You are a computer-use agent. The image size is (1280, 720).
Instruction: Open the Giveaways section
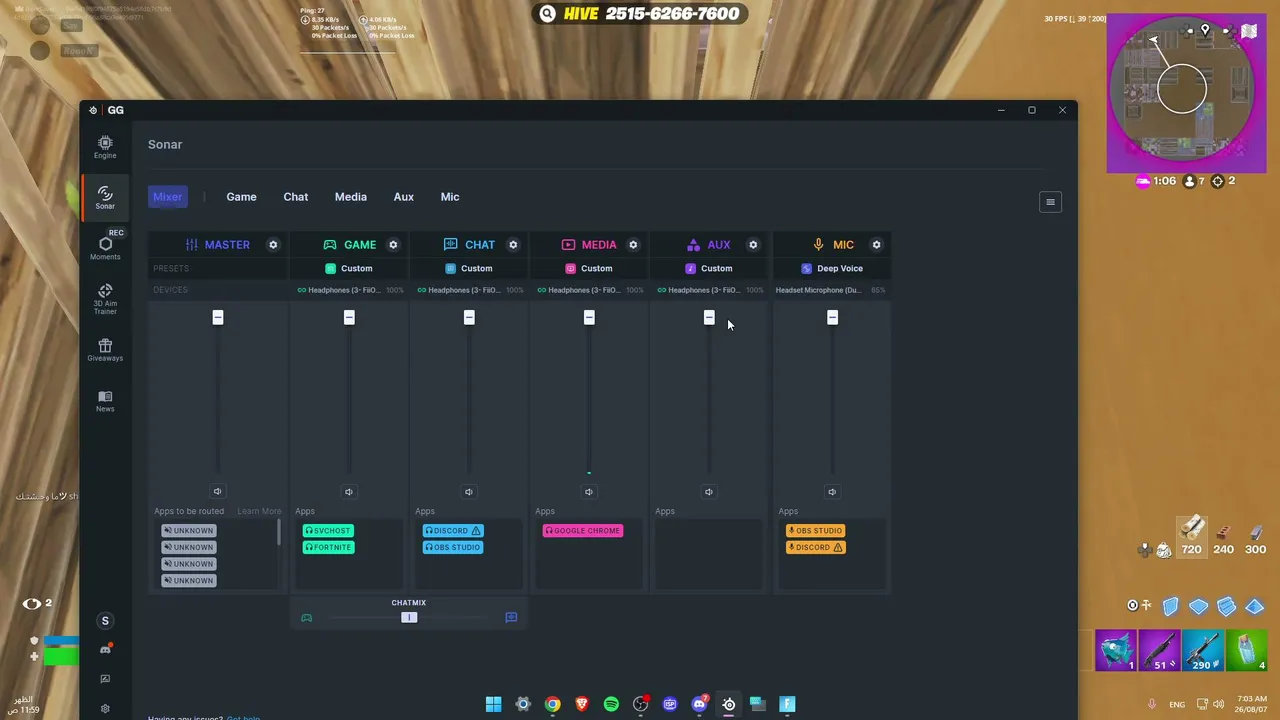105,350
